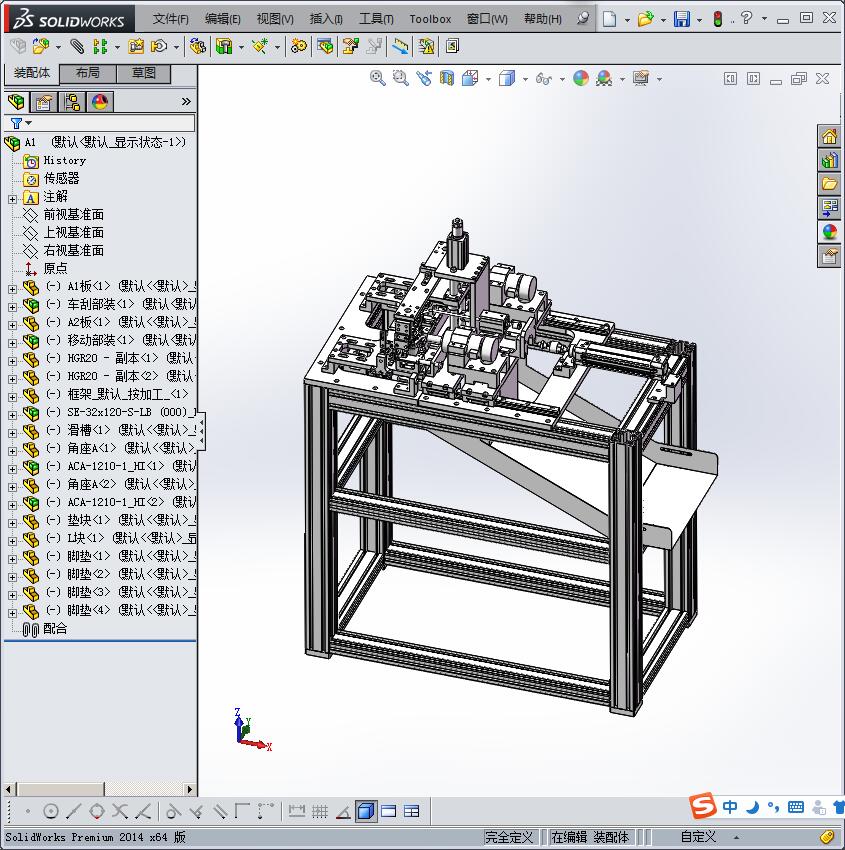Open the 视图(V) menu
The image size is (845, 850).
[275, 19]
